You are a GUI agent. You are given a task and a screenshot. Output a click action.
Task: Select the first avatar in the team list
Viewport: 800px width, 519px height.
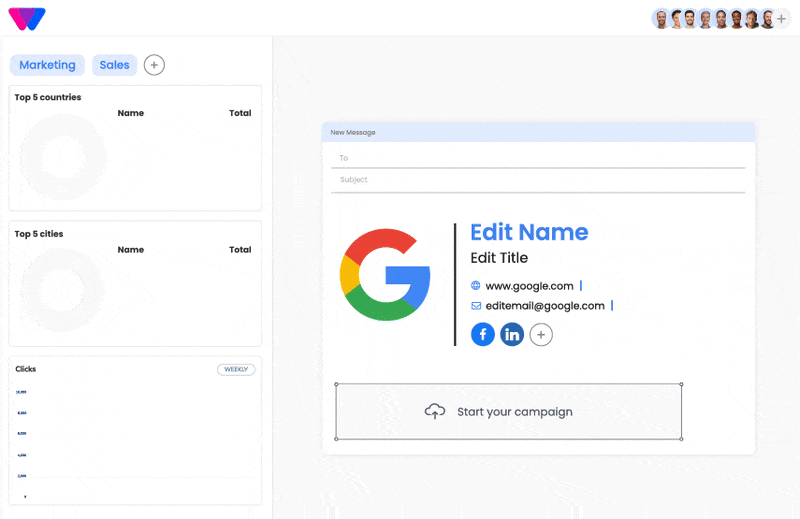click(660, 19)
